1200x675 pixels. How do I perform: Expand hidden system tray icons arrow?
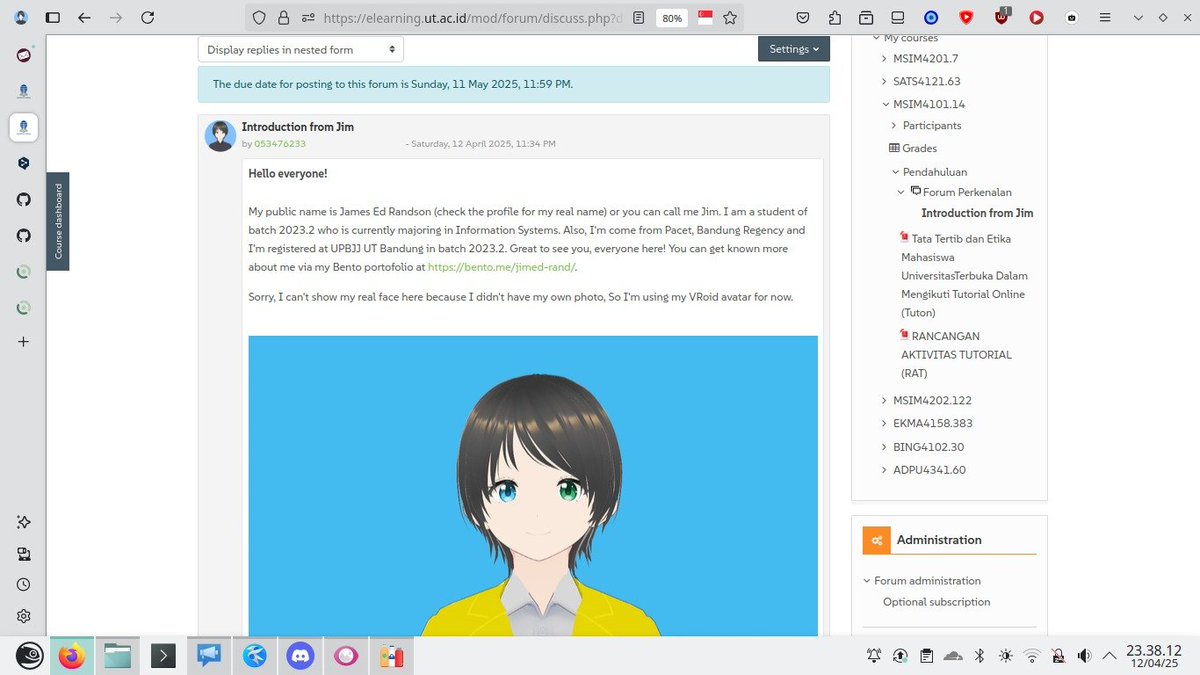point(1108,656)
